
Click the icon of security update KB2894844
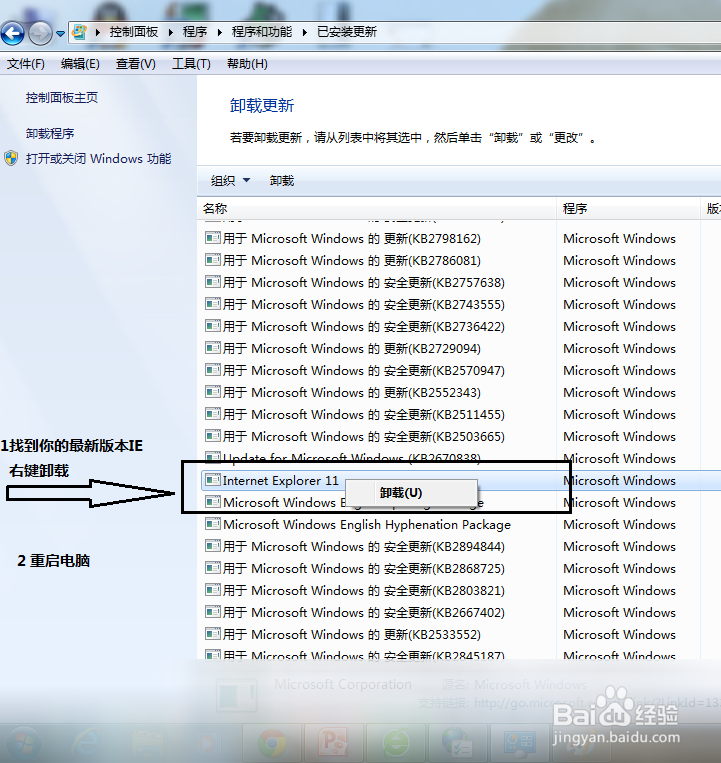[x=213, y=546]
